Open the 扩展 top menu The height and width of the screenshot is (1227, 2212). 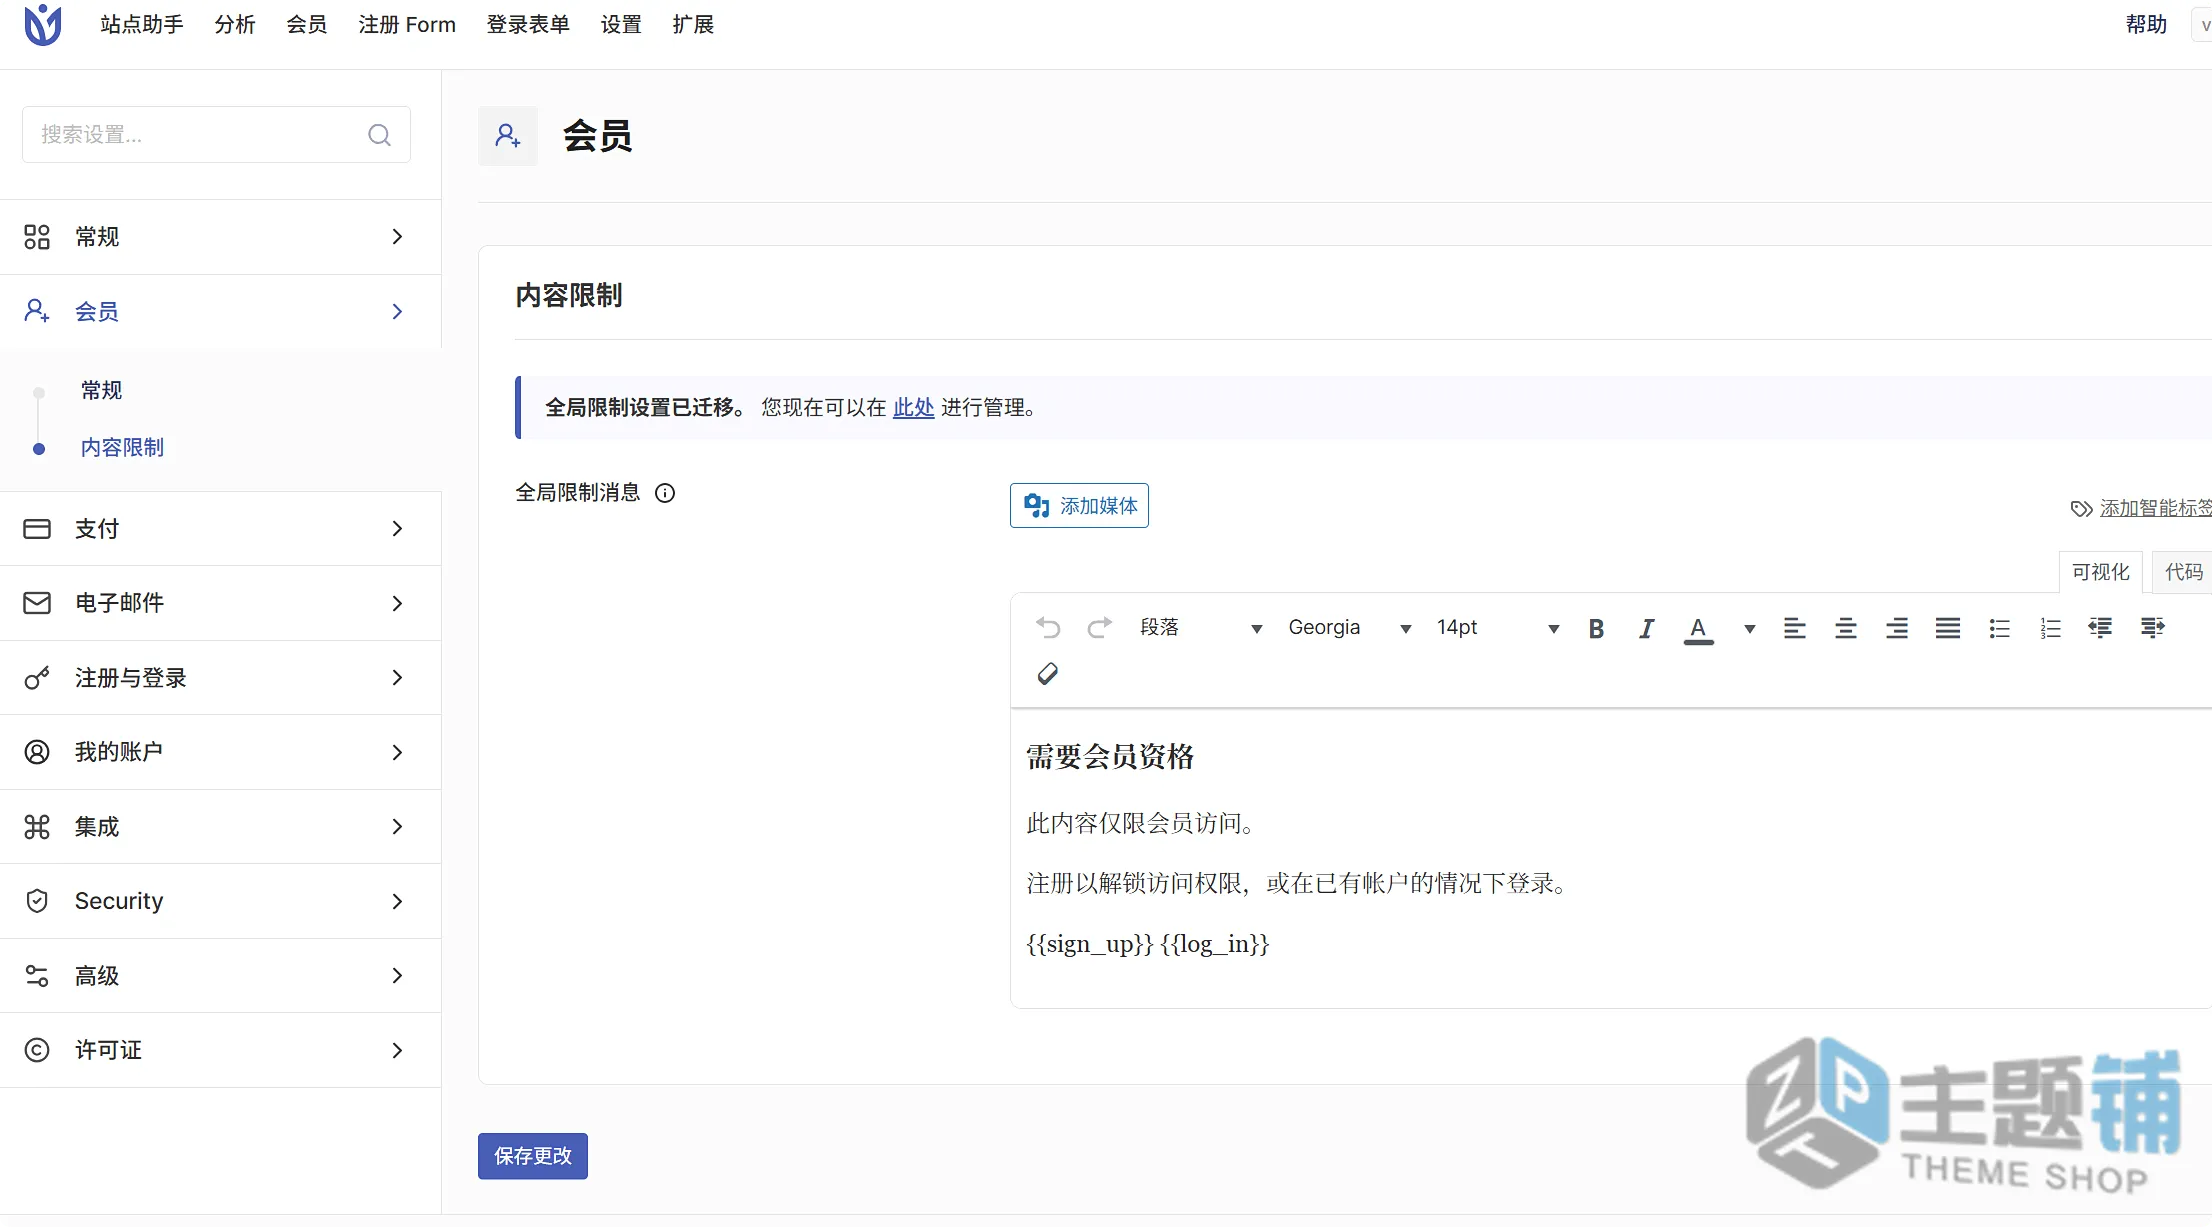[x=693, y=25]
